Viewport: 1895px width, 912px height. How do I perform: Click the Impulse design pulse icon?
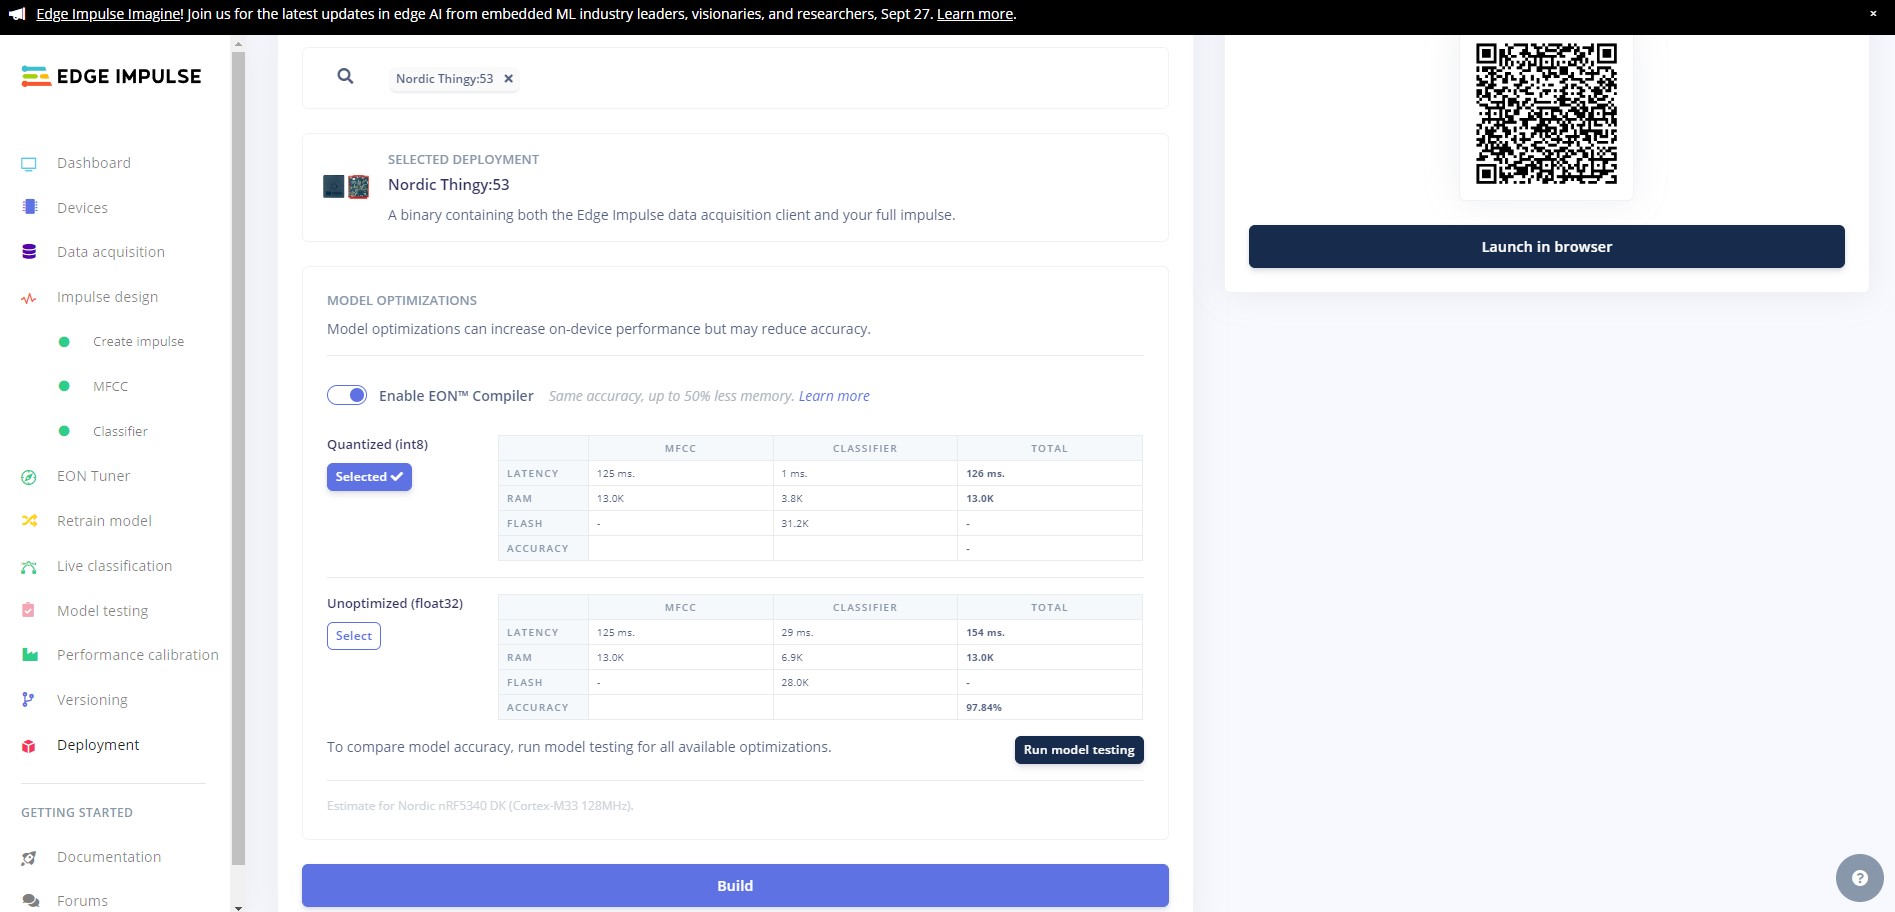[x=29, y=298]
